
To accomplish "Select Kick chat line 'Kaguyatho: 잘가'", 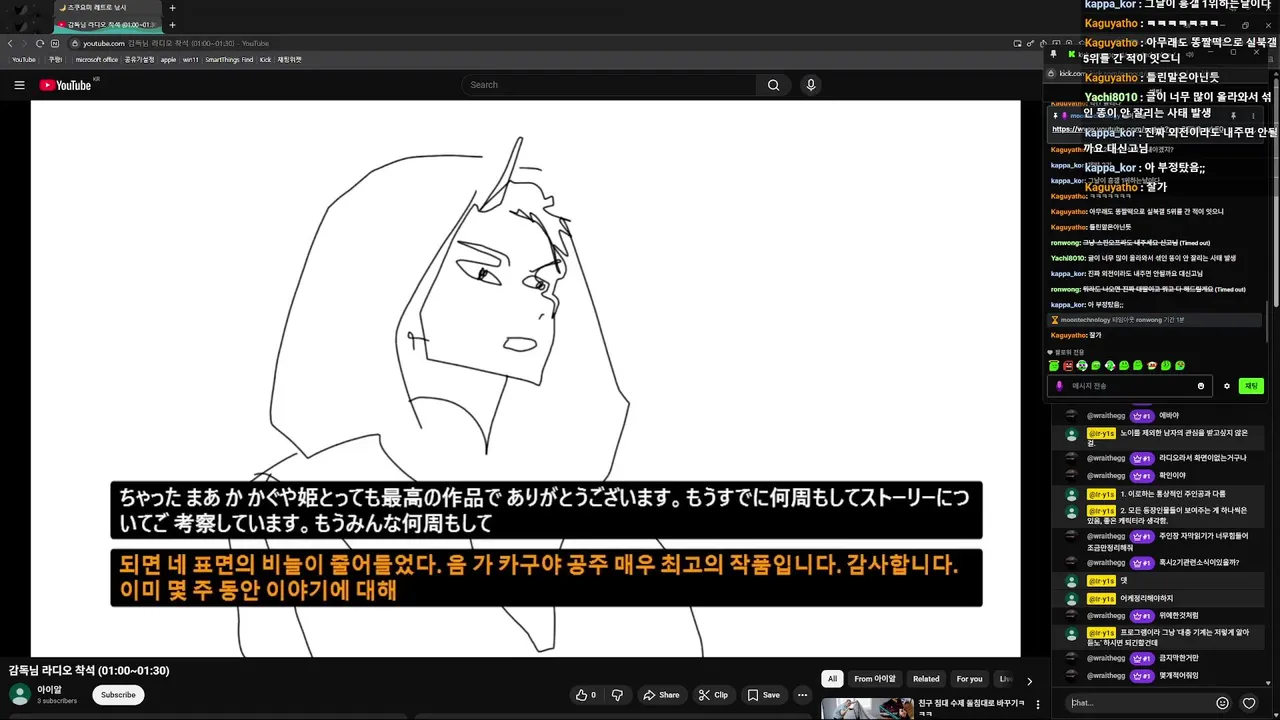I will (1076, 335).
